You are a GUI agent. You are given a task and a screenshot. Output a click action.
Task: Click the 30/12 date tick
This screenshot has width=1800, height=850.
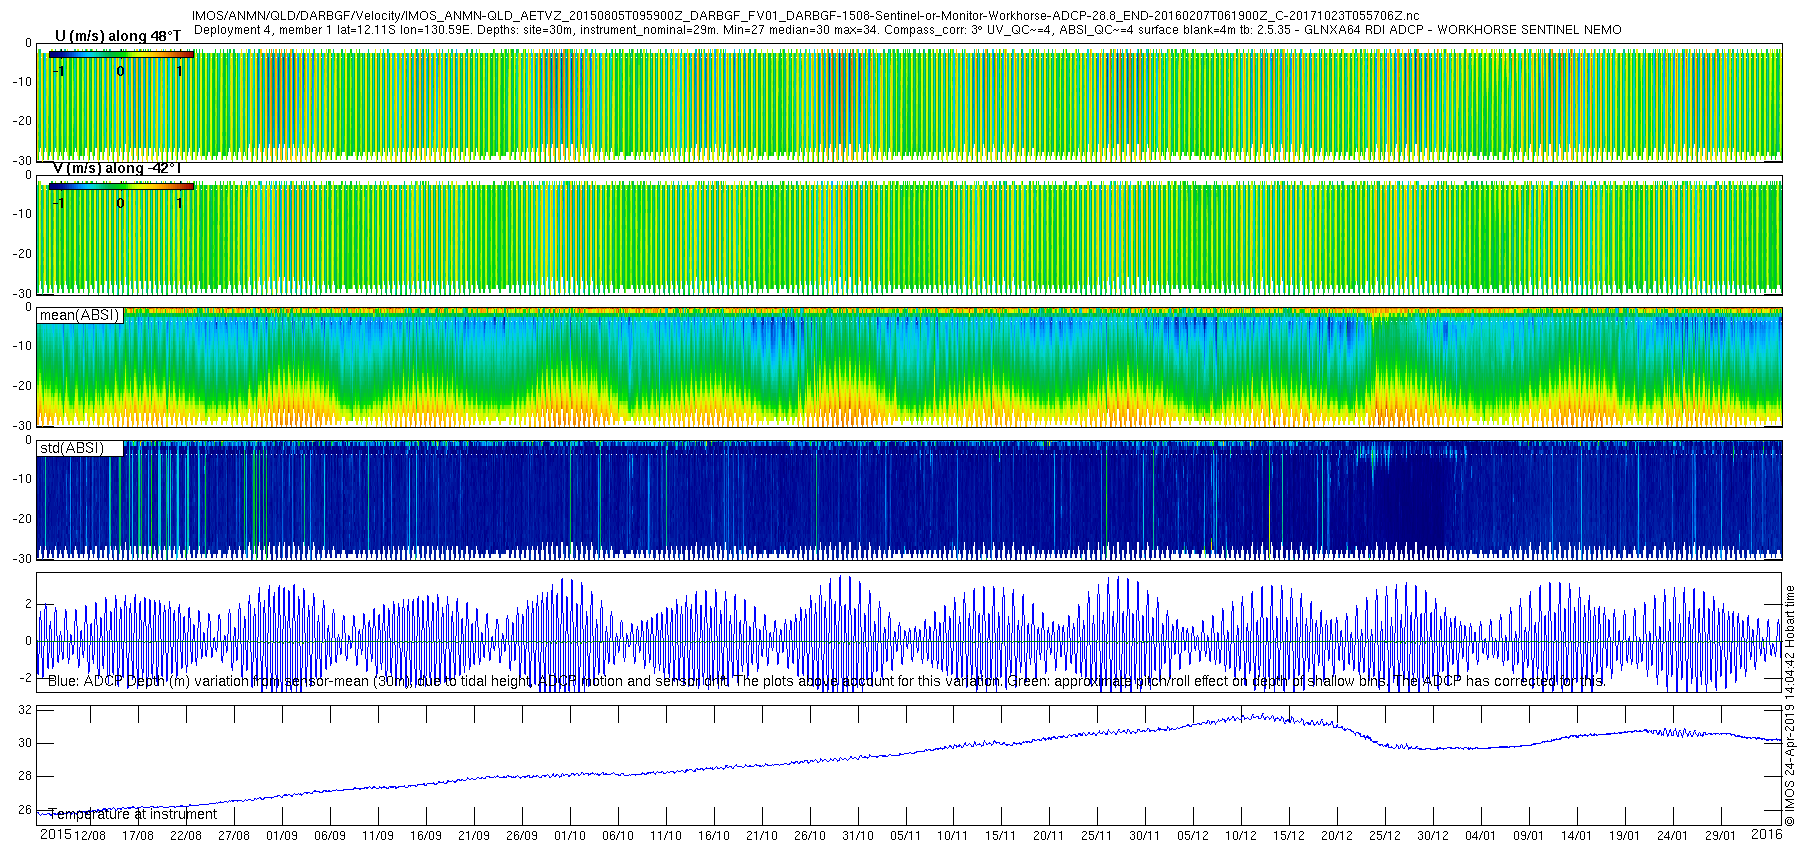[x=1433, y=835]
